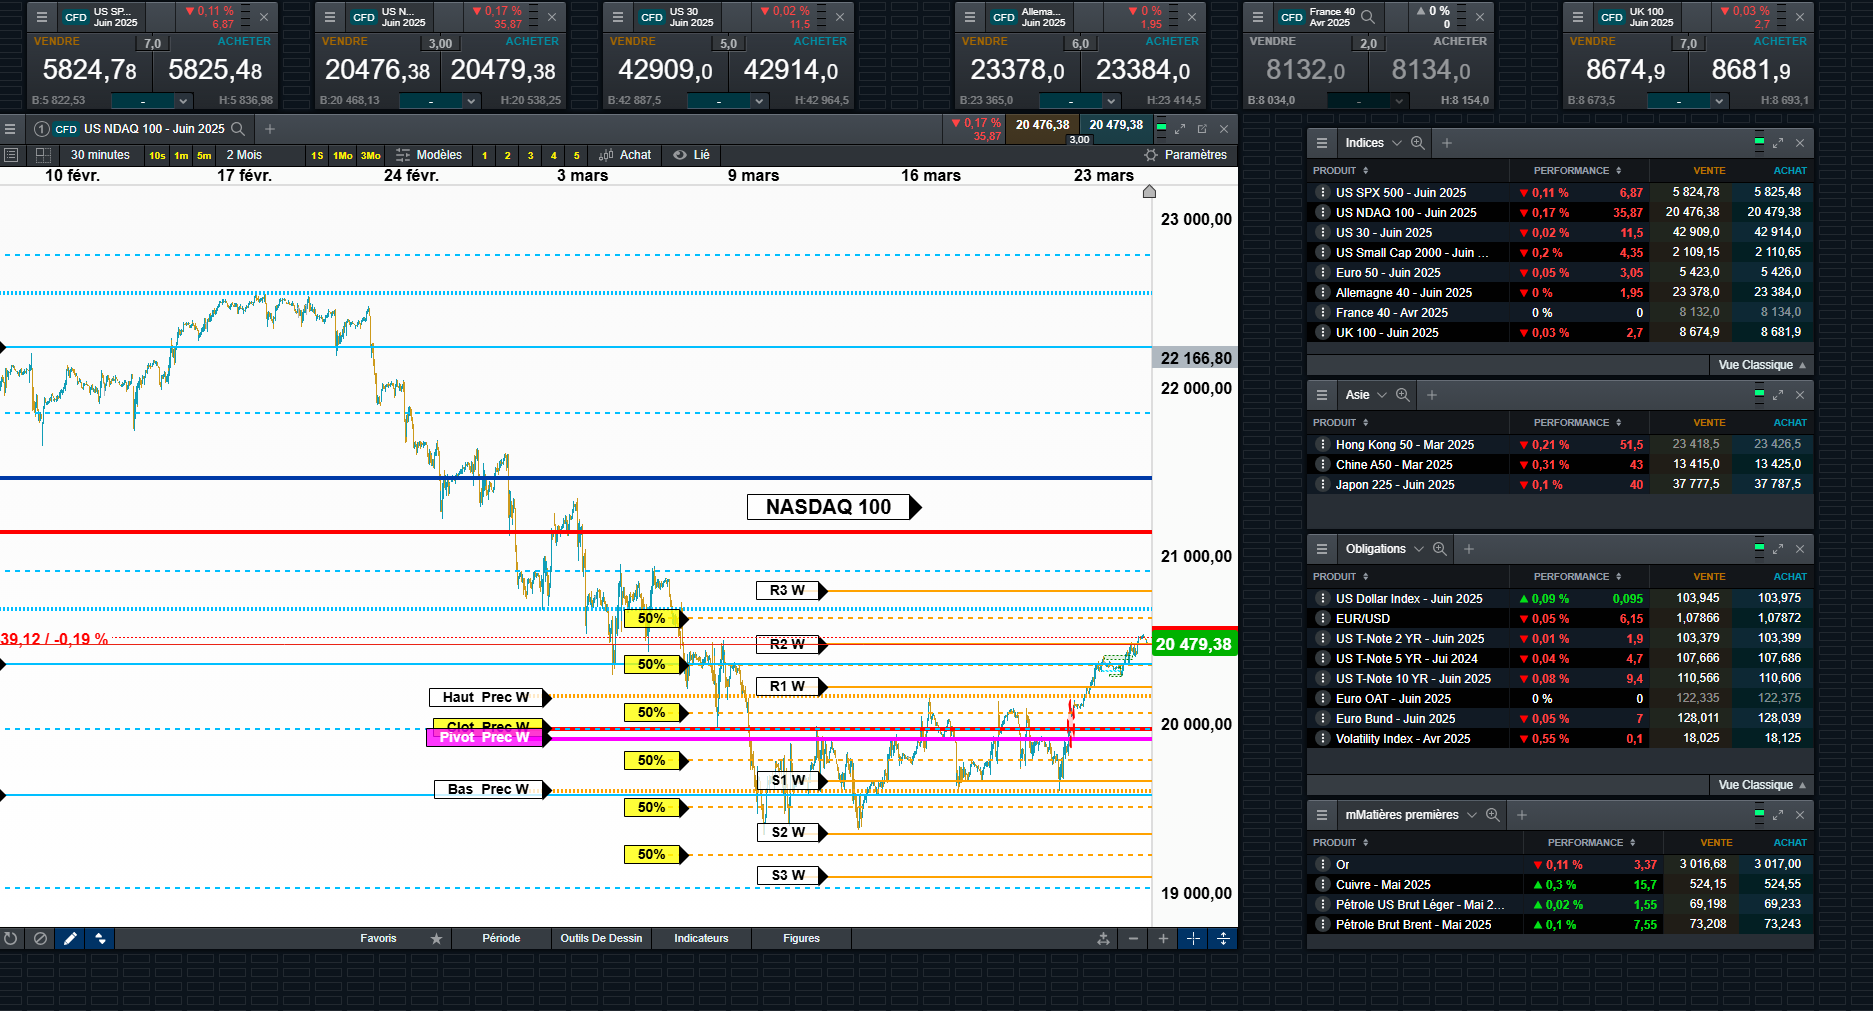Select the 10s timeframe shortcut

pyautogui.click(x=157, y=156)
